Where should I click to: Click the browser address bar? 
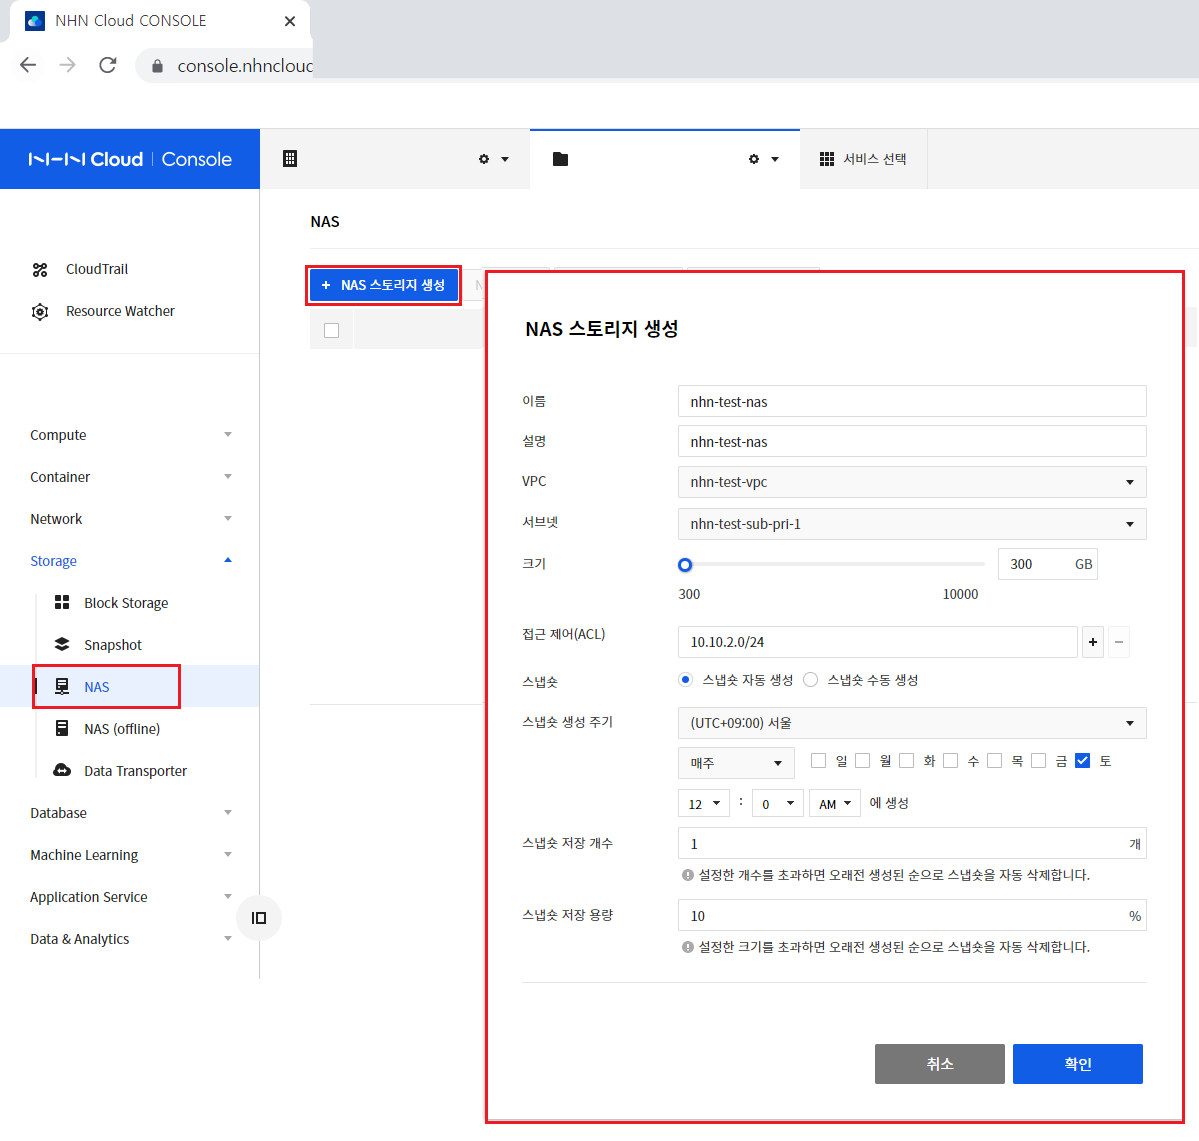(226, 66)
